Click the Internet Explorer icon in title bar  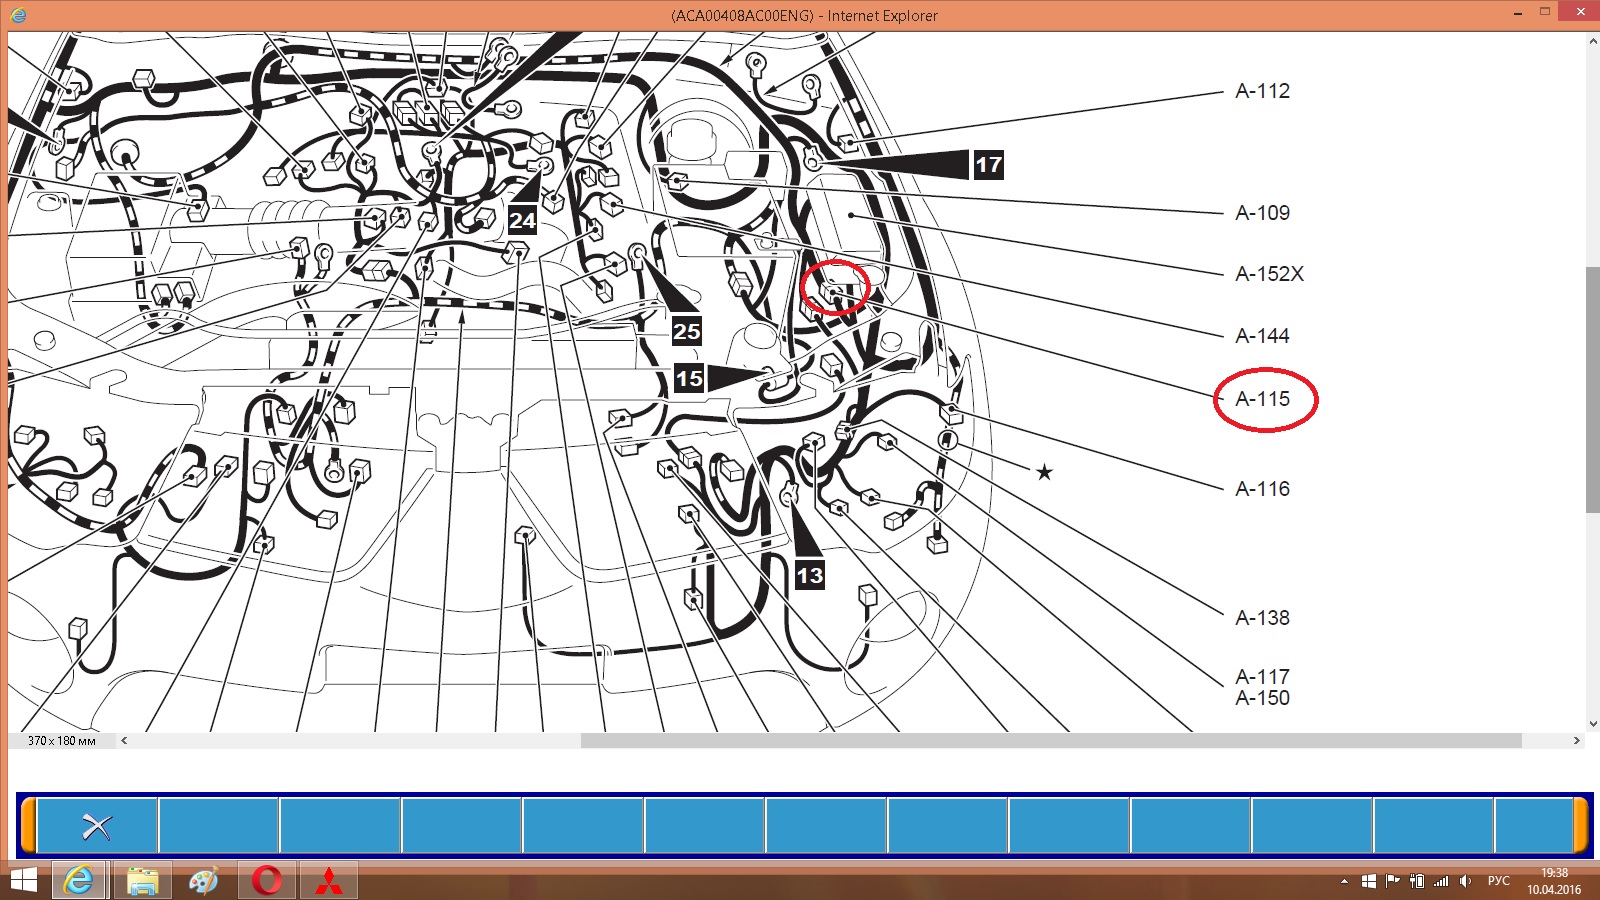18,15
